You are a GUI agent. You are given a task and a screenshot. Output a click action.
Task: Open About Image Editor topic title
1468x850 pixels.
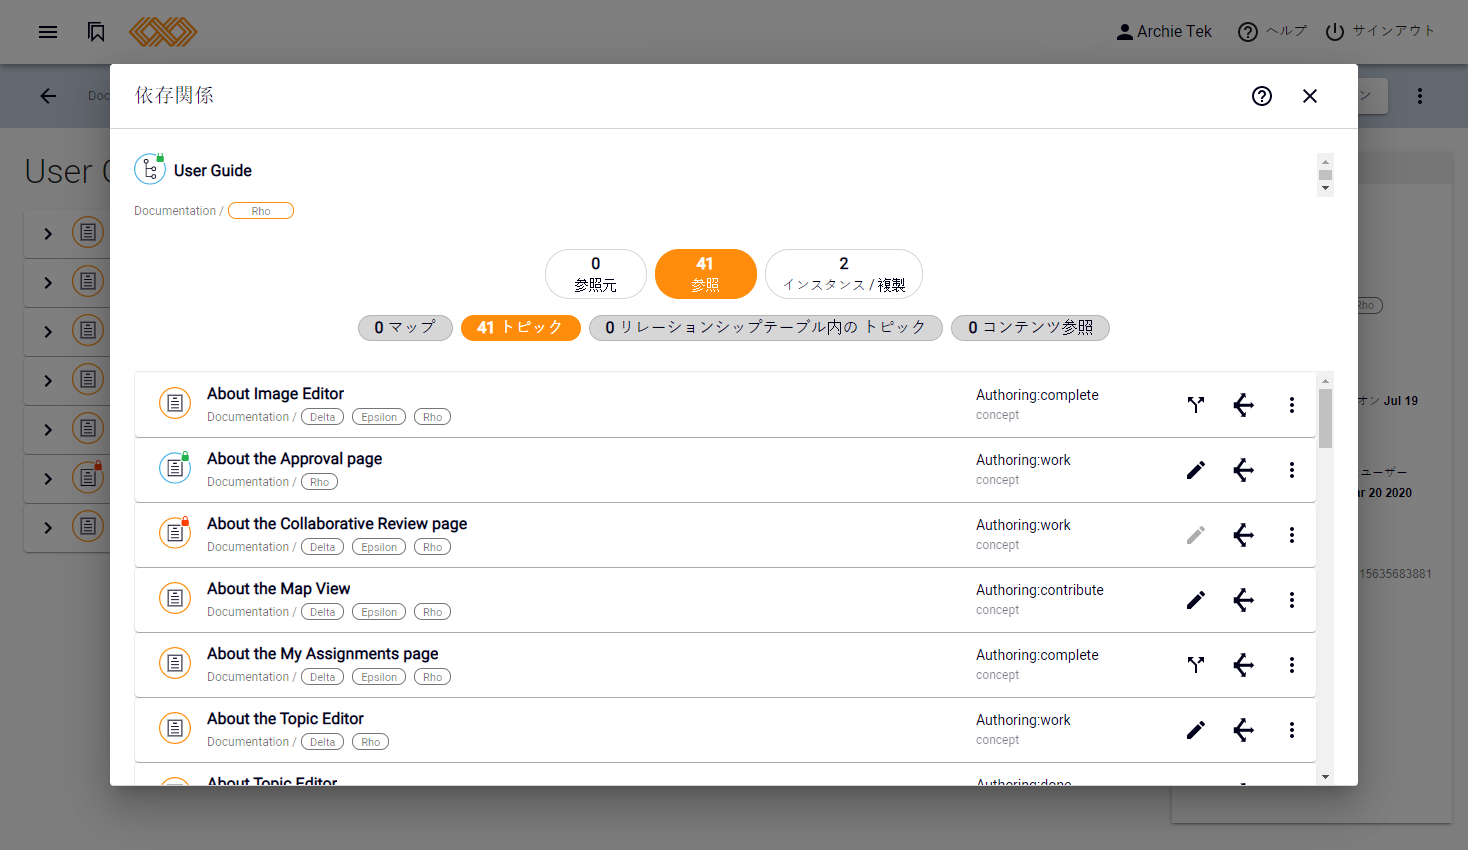[x=275, y=394]
